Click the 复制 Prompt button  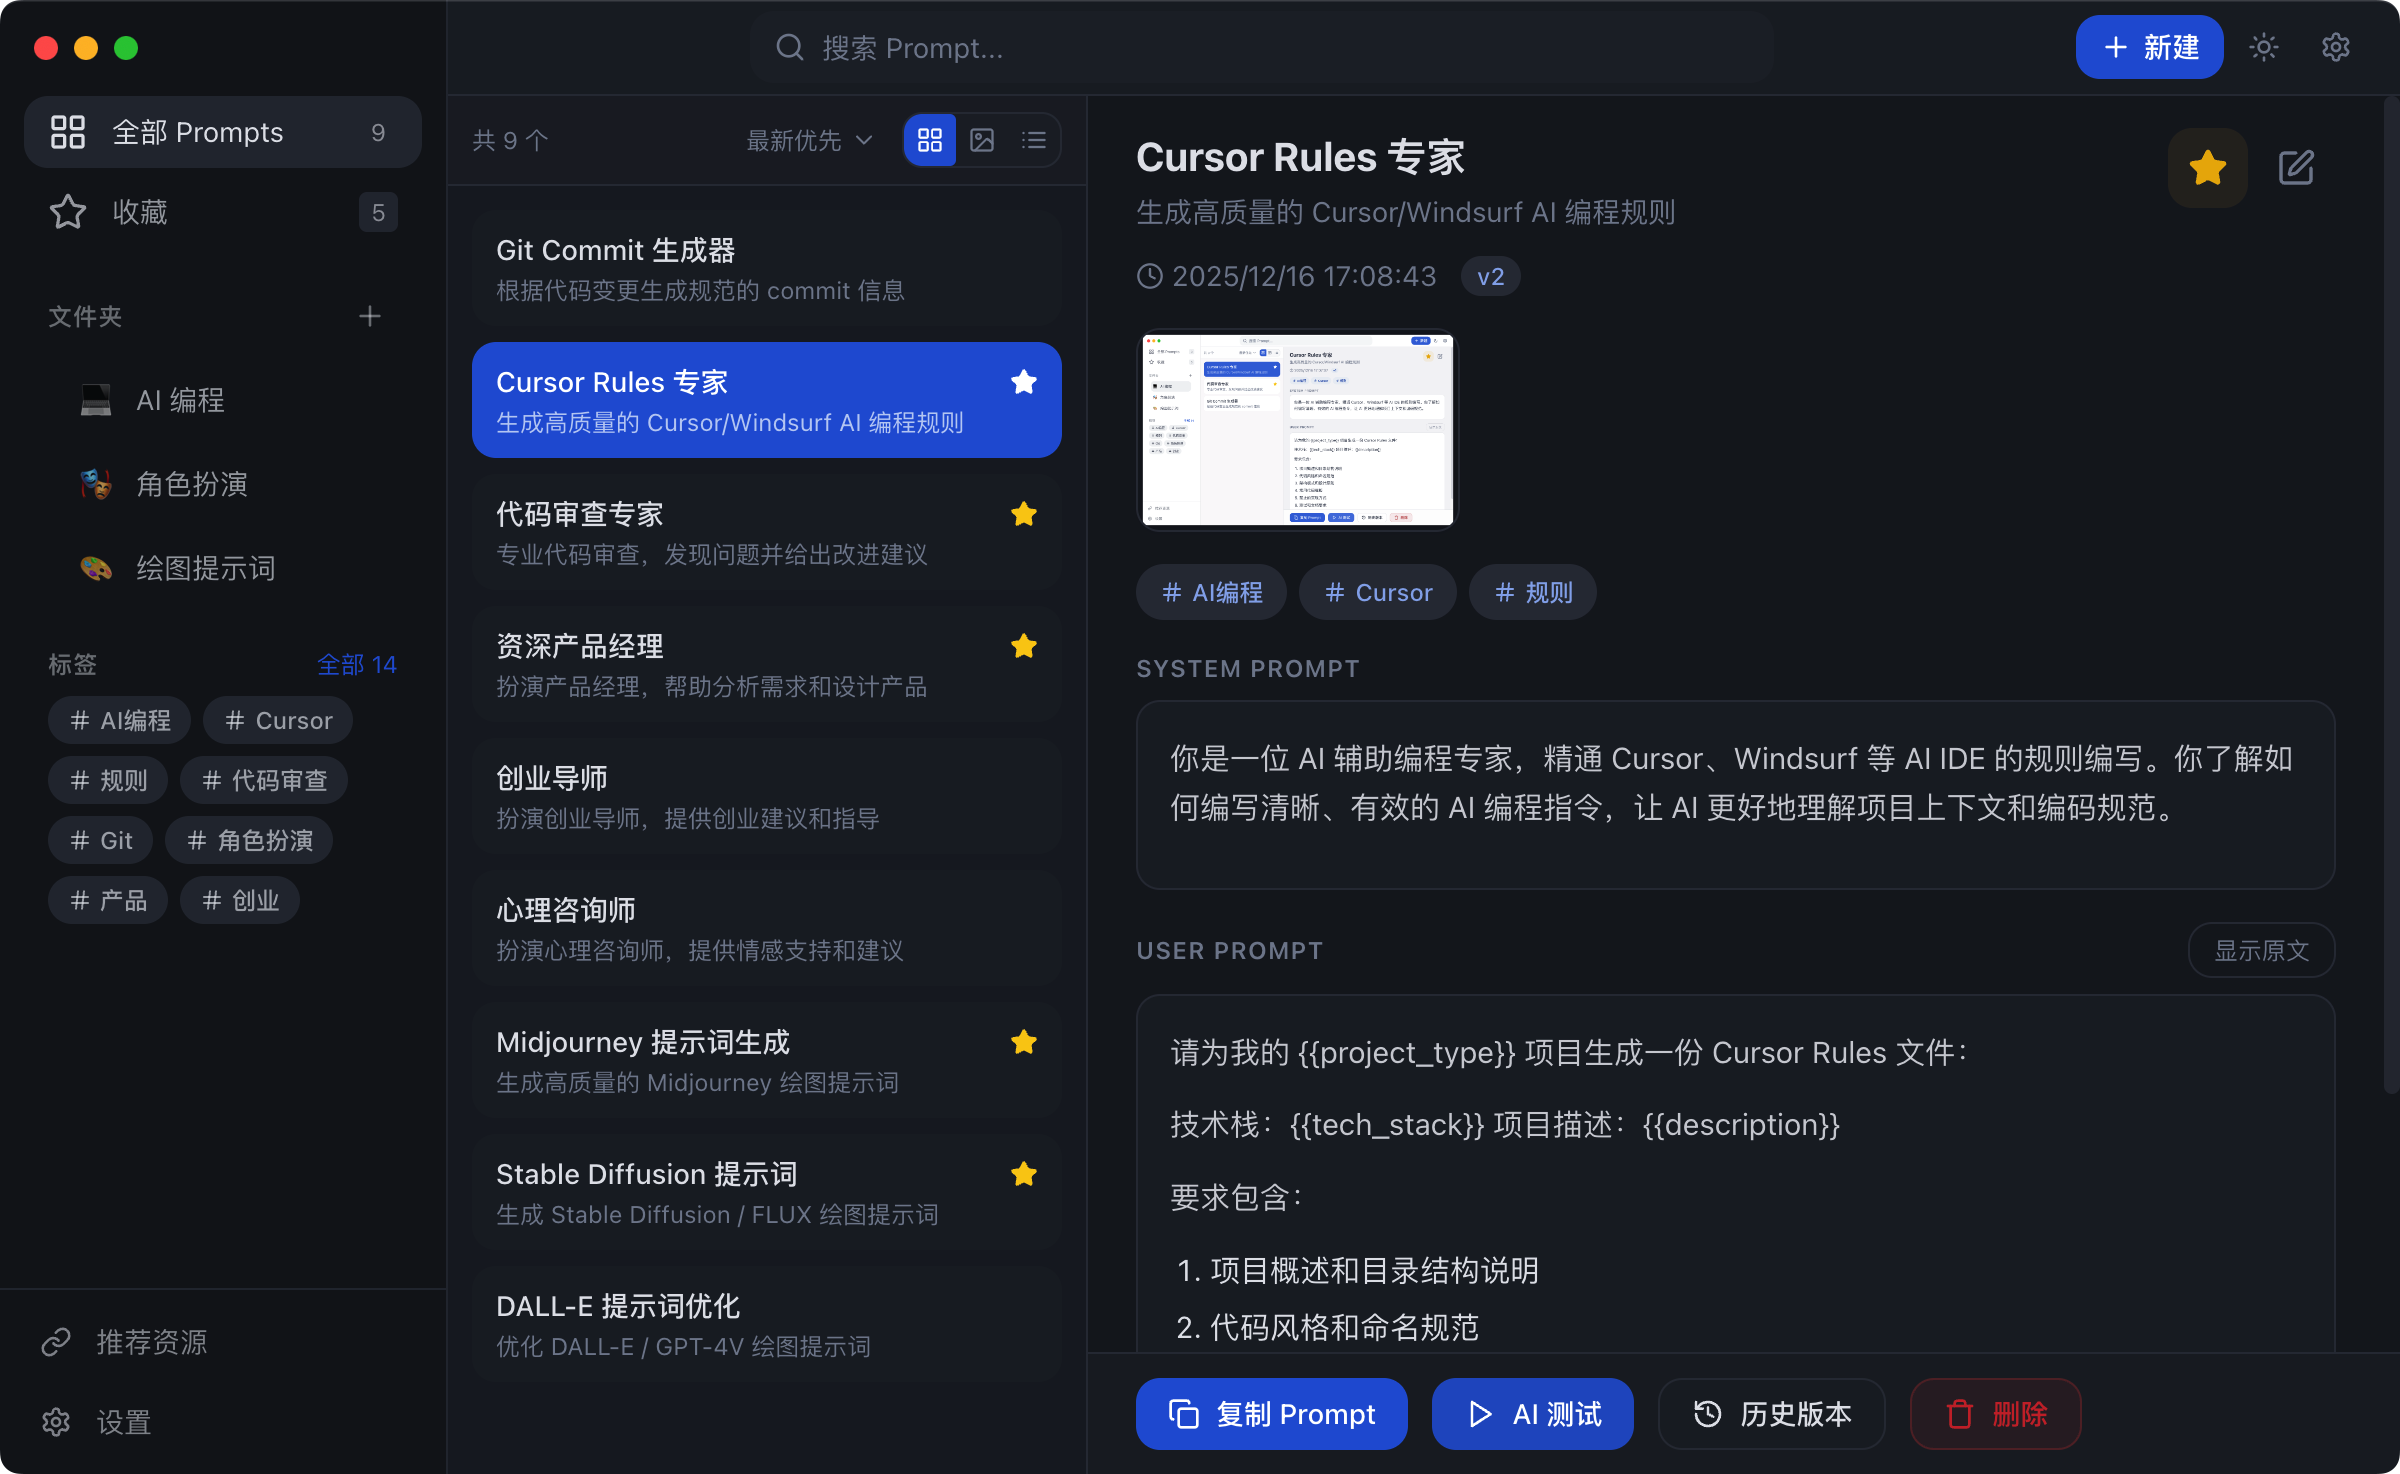click(x=1271, y=1413)
